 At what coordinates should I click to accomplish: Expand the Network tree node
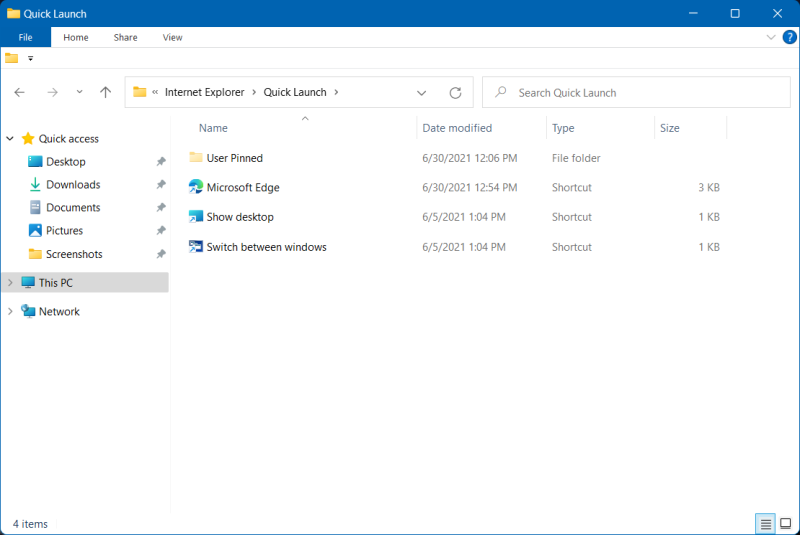[x=10, y=312]
